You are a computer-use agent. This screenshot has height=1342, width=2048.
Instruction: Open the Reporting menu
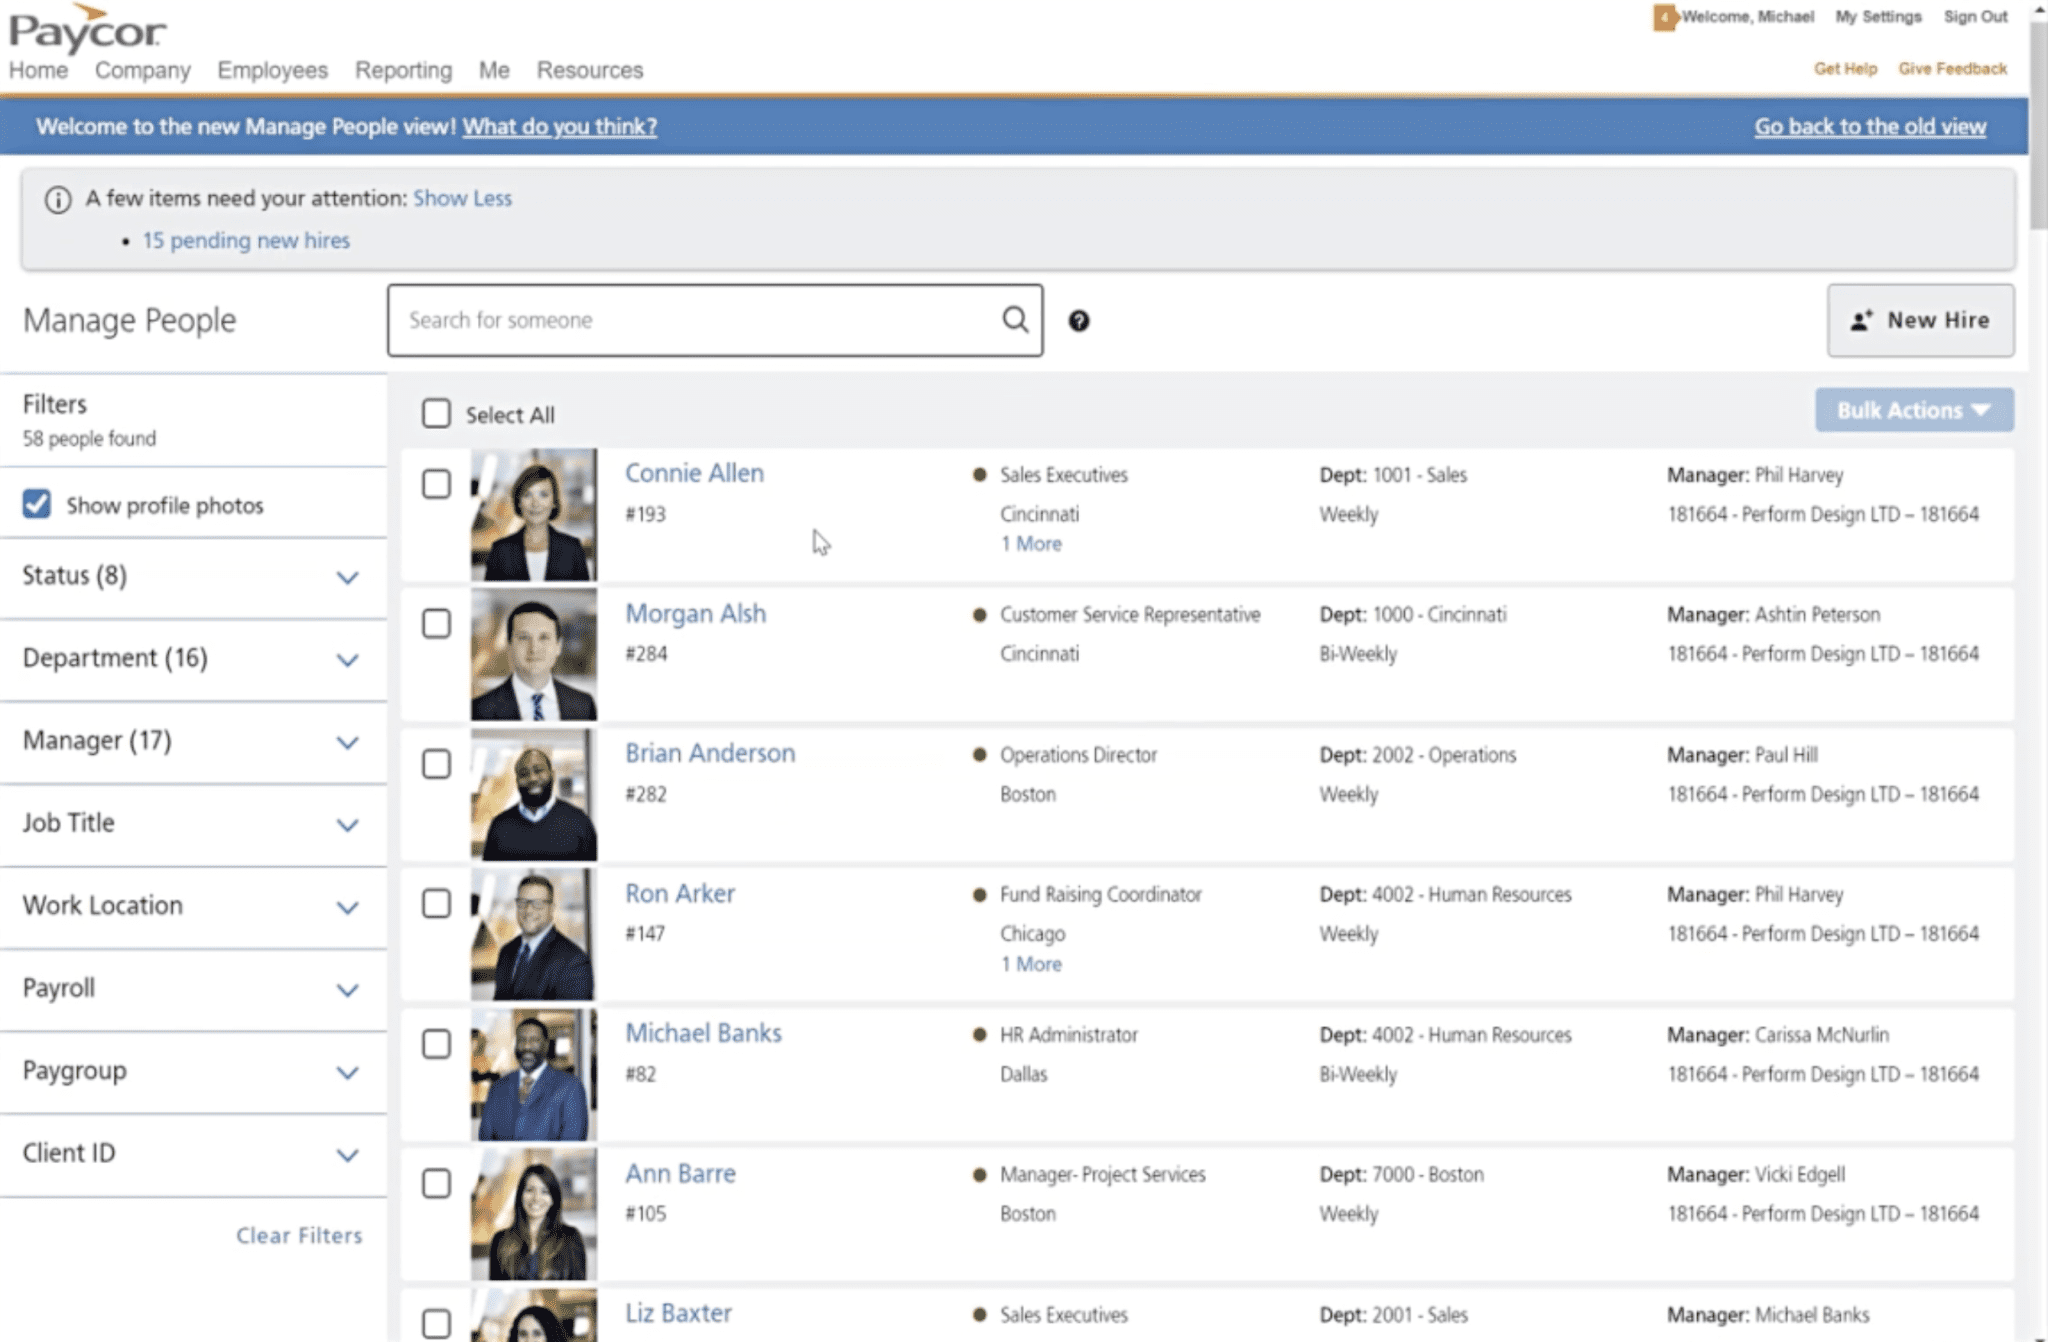(x=402, y=70)
